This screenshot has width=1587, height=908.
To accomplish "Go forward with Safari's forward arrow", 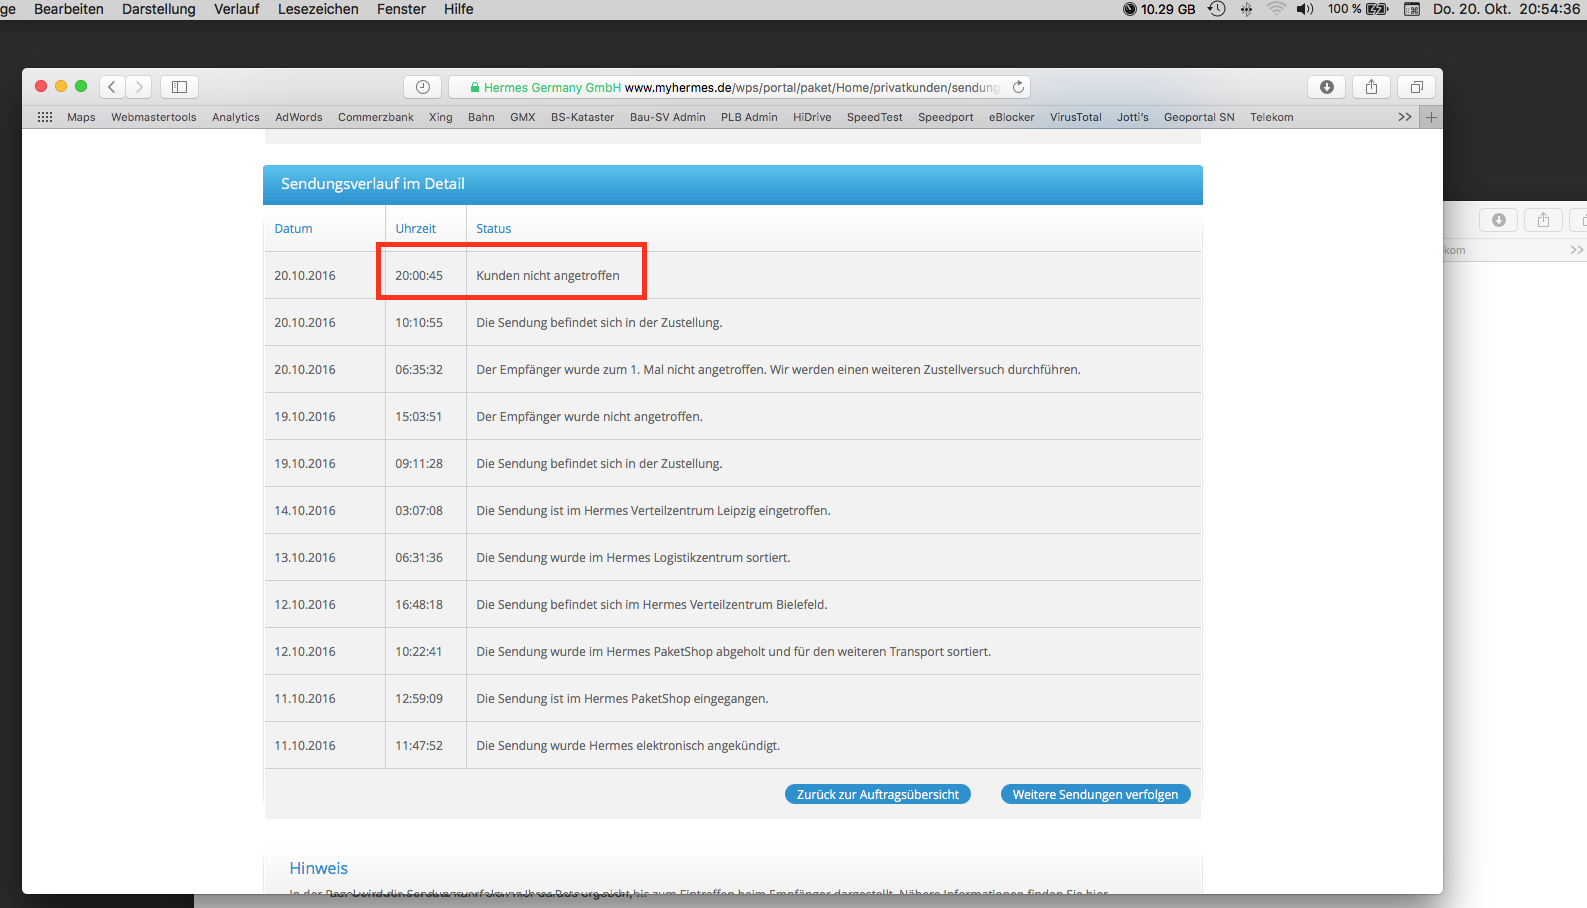I will click(139, 87).
